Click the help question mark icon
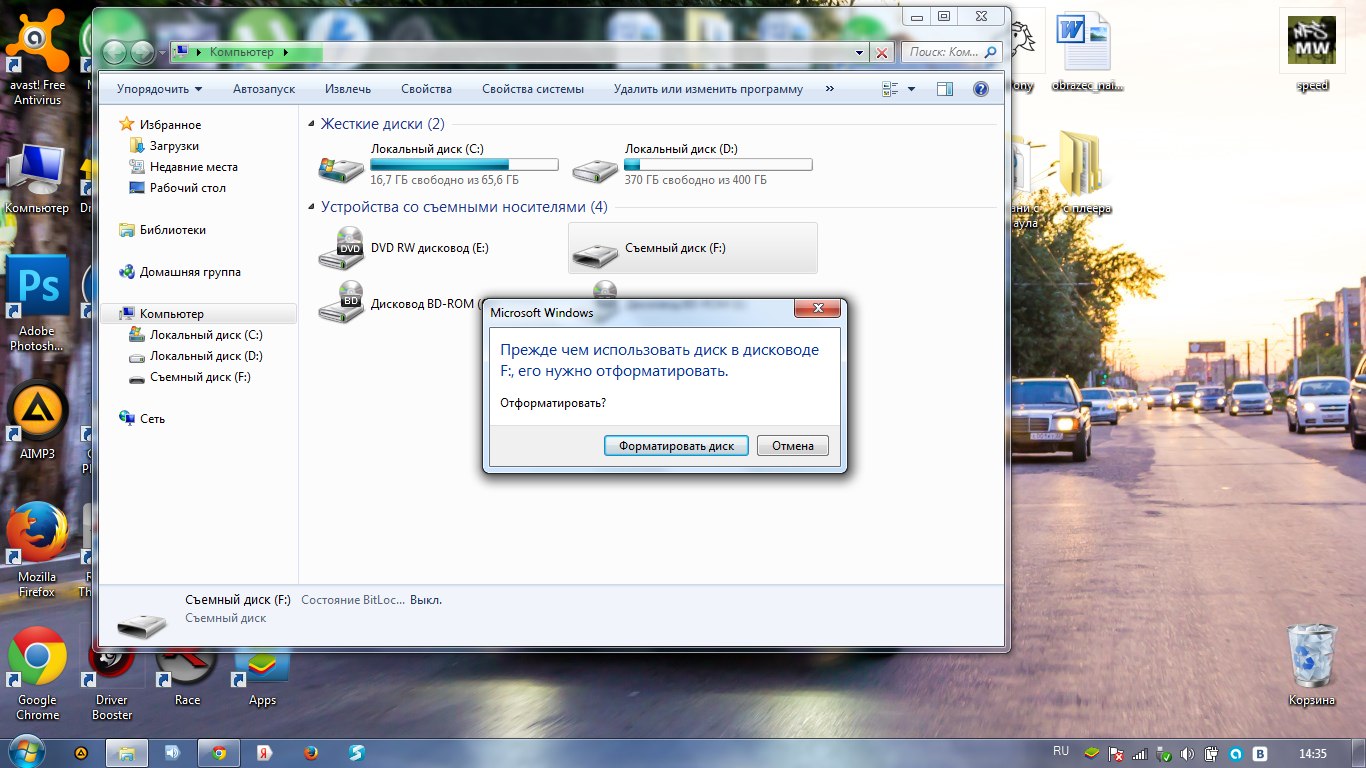 (x=981, y=89)
